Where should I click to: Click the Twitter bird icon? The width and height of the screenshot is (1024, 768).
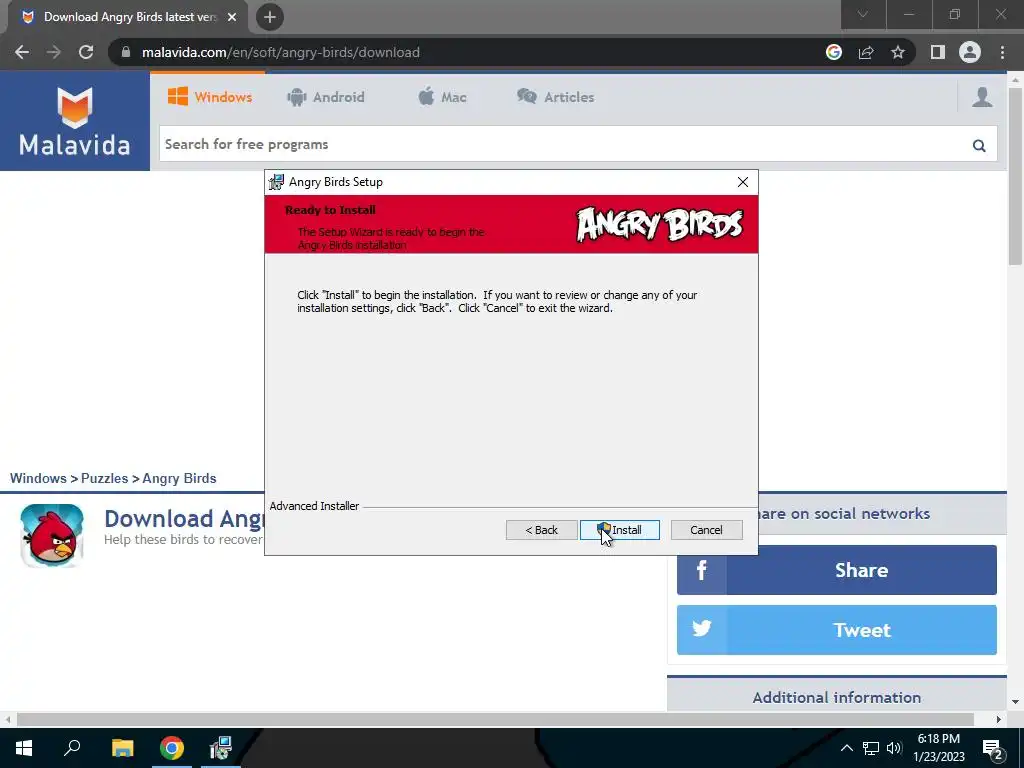(x=701, y=629)
